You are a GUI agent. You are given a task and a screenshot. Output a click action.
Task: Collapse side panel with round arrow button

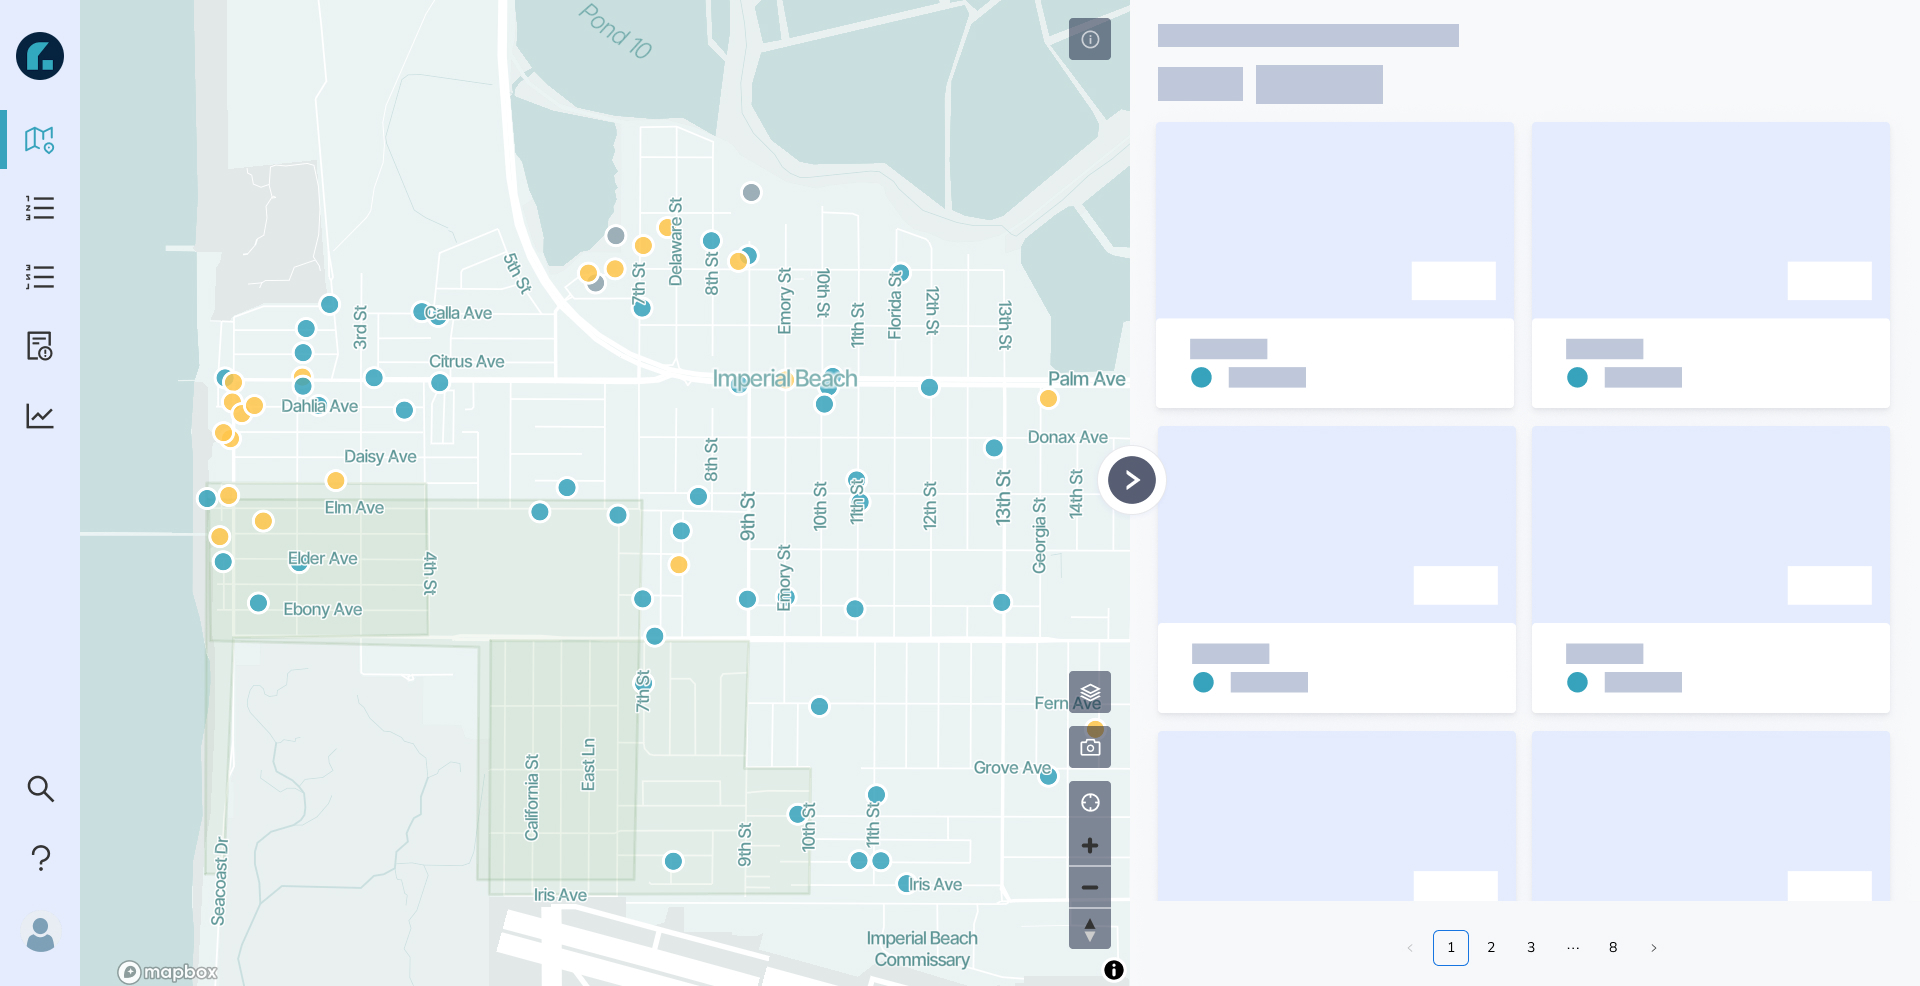tap(1131, 480)
